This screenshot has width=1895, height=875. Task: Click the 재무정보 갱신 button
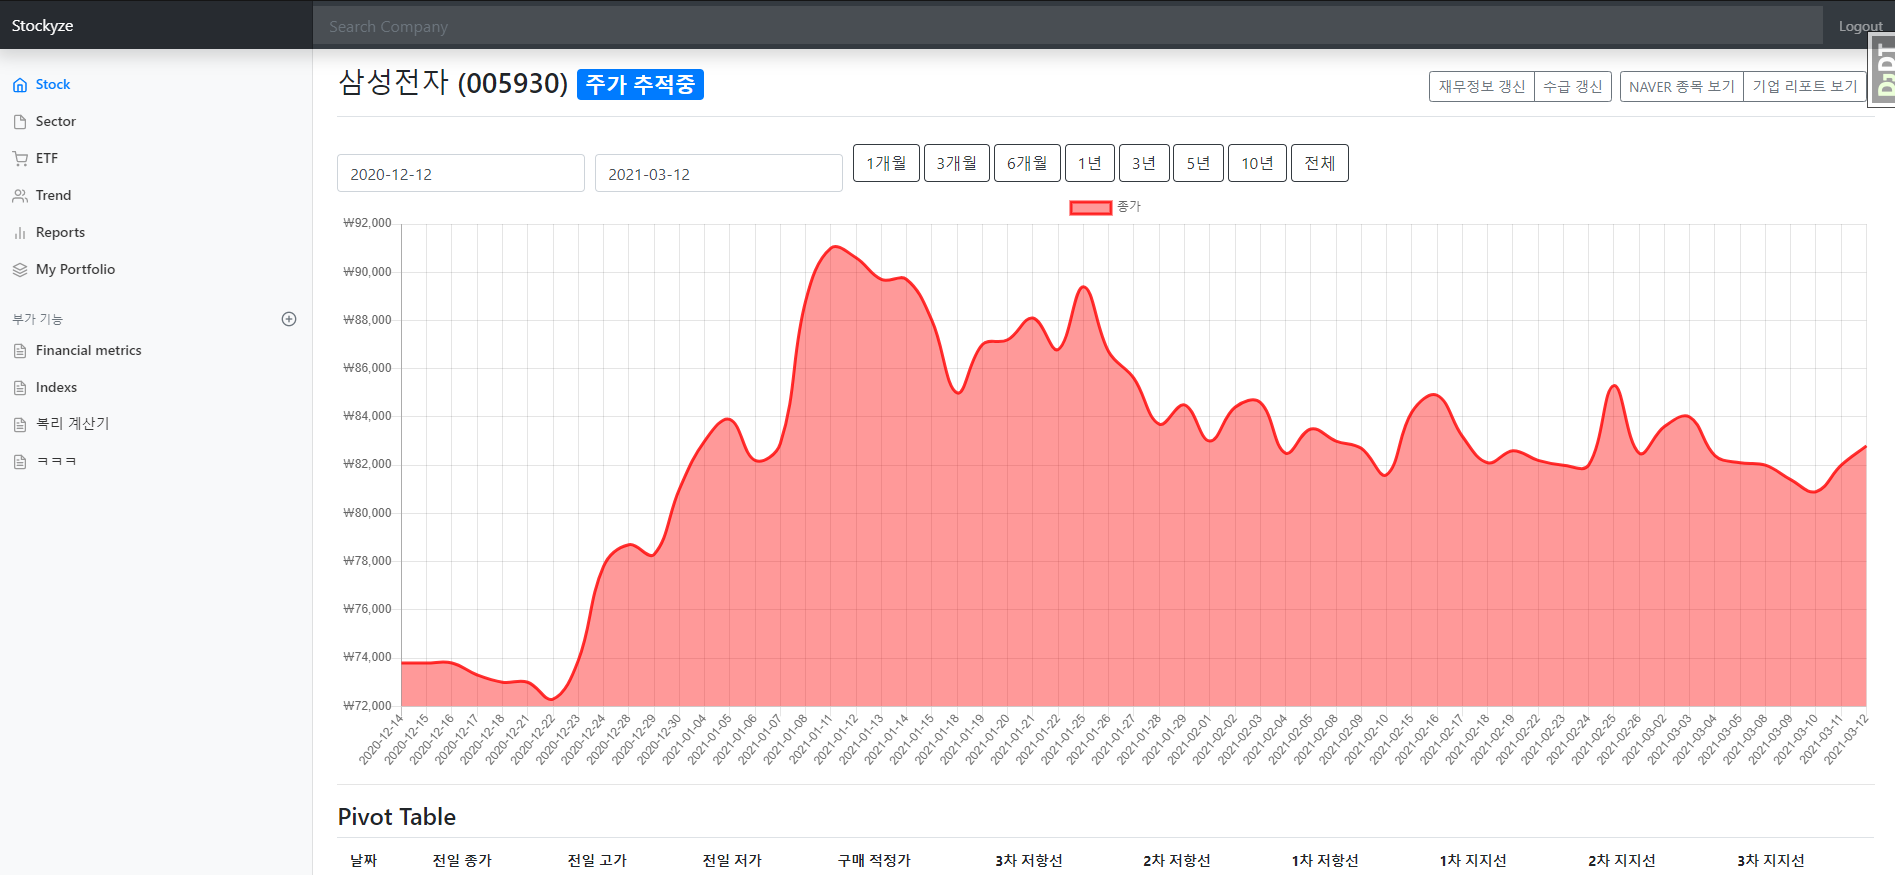tap(1482, 87)
